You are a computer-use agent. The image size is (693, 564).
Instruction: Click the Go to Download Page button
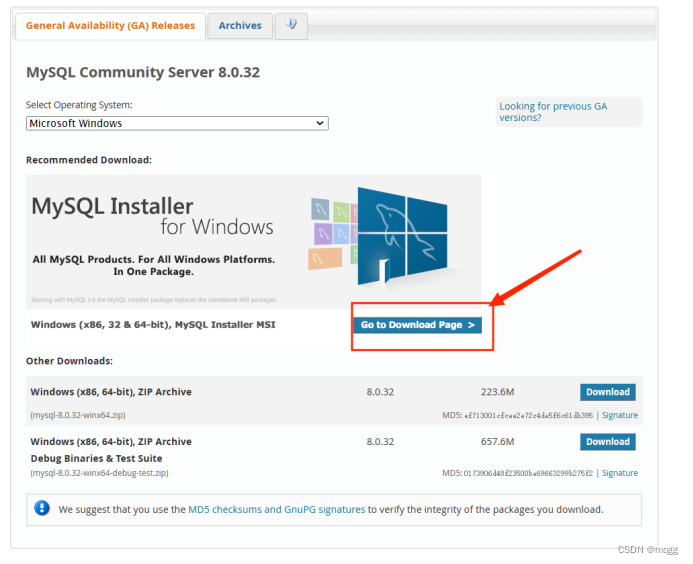[x=418, y=325]
